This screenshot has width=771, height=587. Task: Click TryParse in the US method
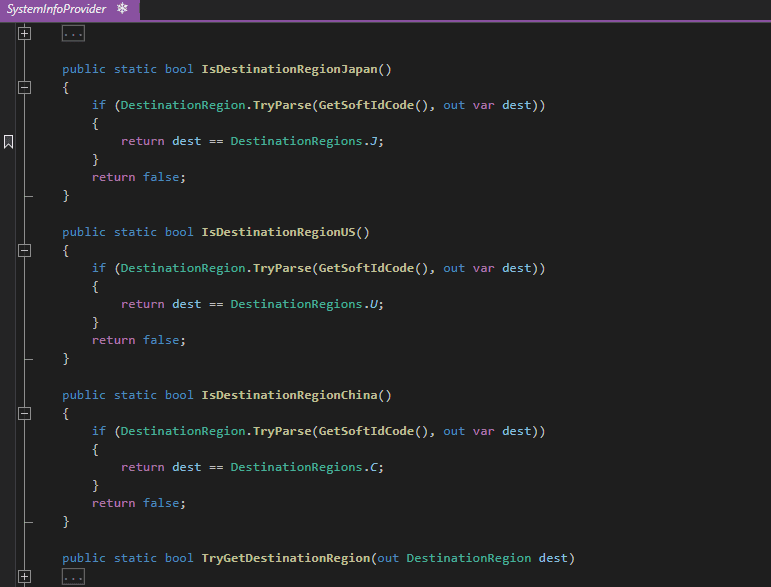click(282, 268)
